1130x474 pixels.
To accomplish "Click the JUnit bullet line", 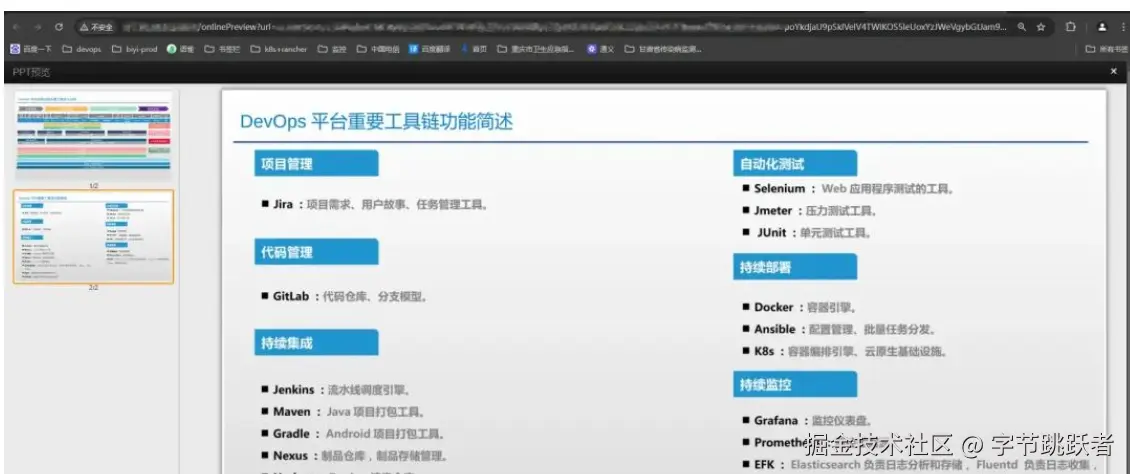I will 808,233.
